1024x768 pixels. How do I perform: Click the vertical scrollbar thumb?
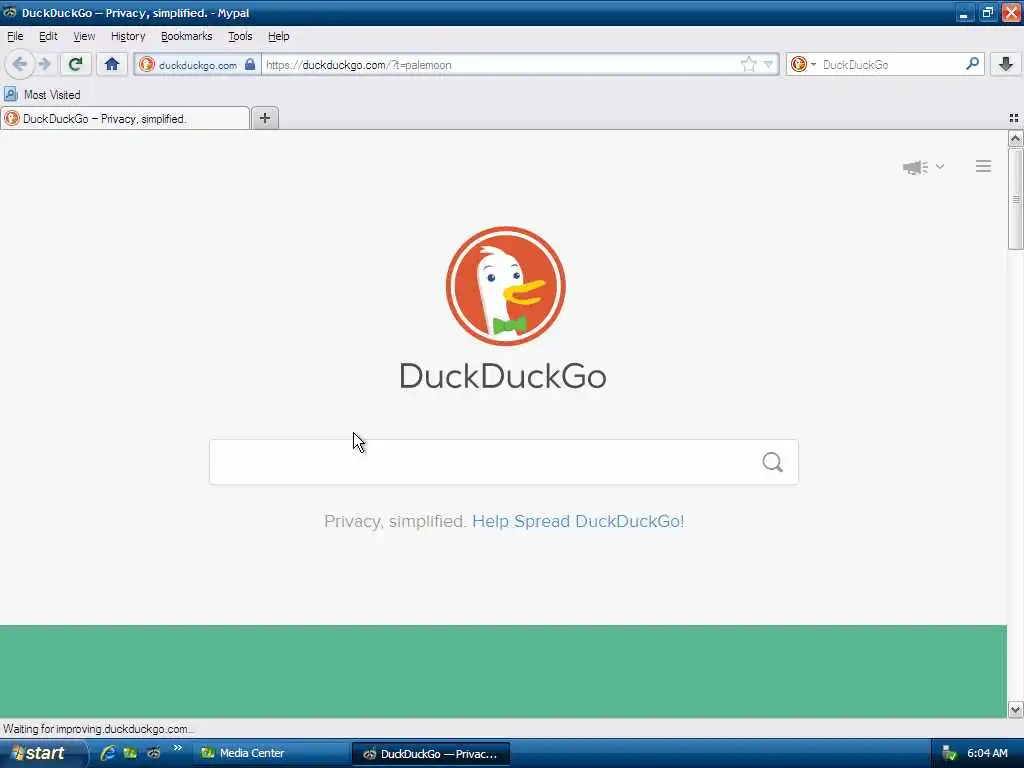1015,199
